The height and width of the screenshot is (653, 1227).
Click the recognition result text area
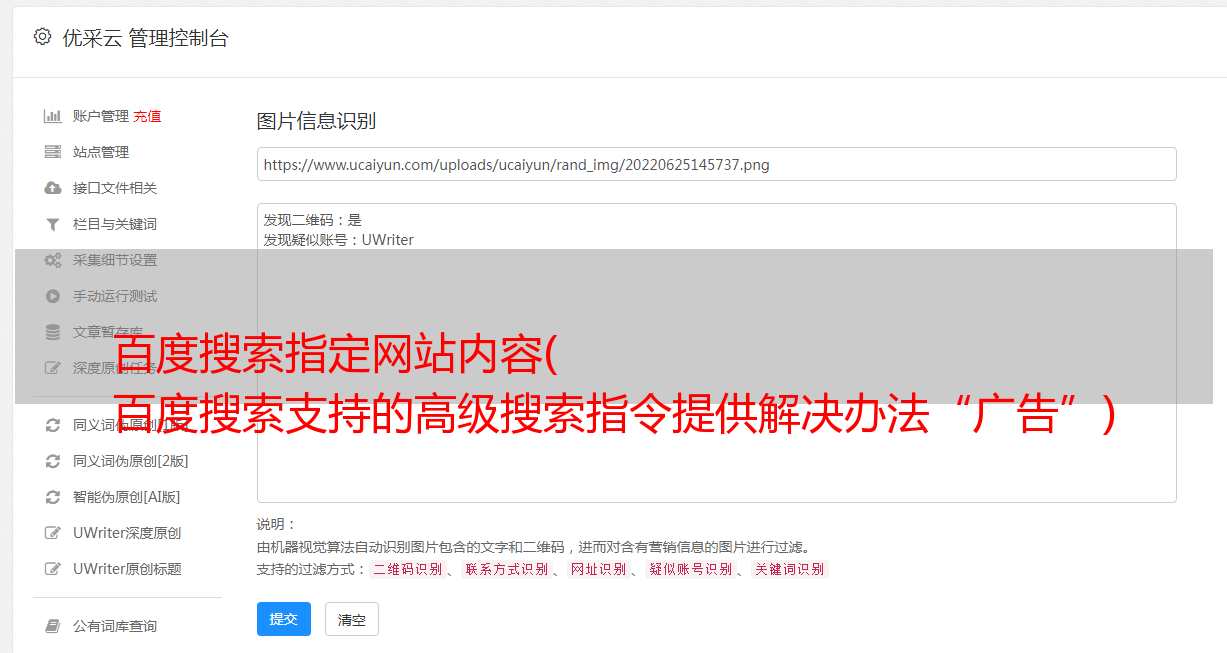point(716,353)
